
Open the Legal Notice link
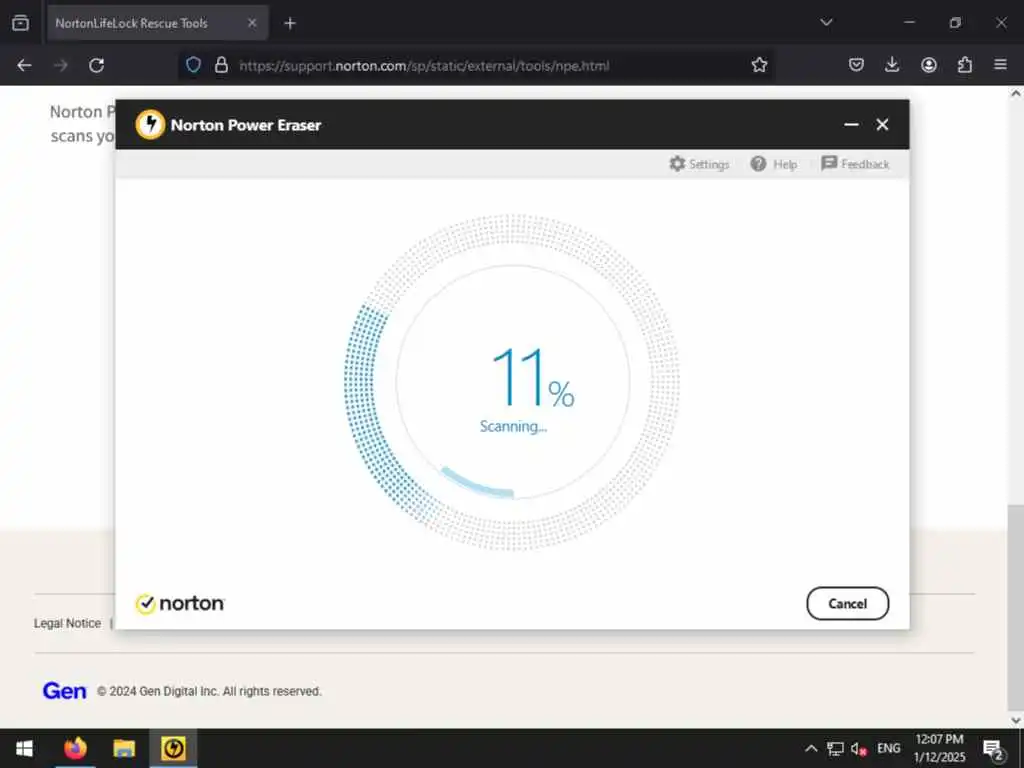[67, 624]
